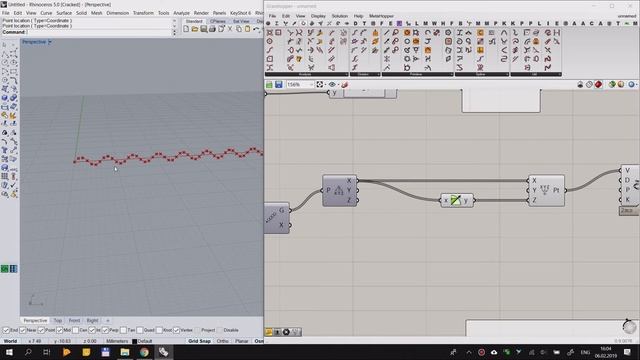Switch to the Top viewport tab

(x=58, y=321)
